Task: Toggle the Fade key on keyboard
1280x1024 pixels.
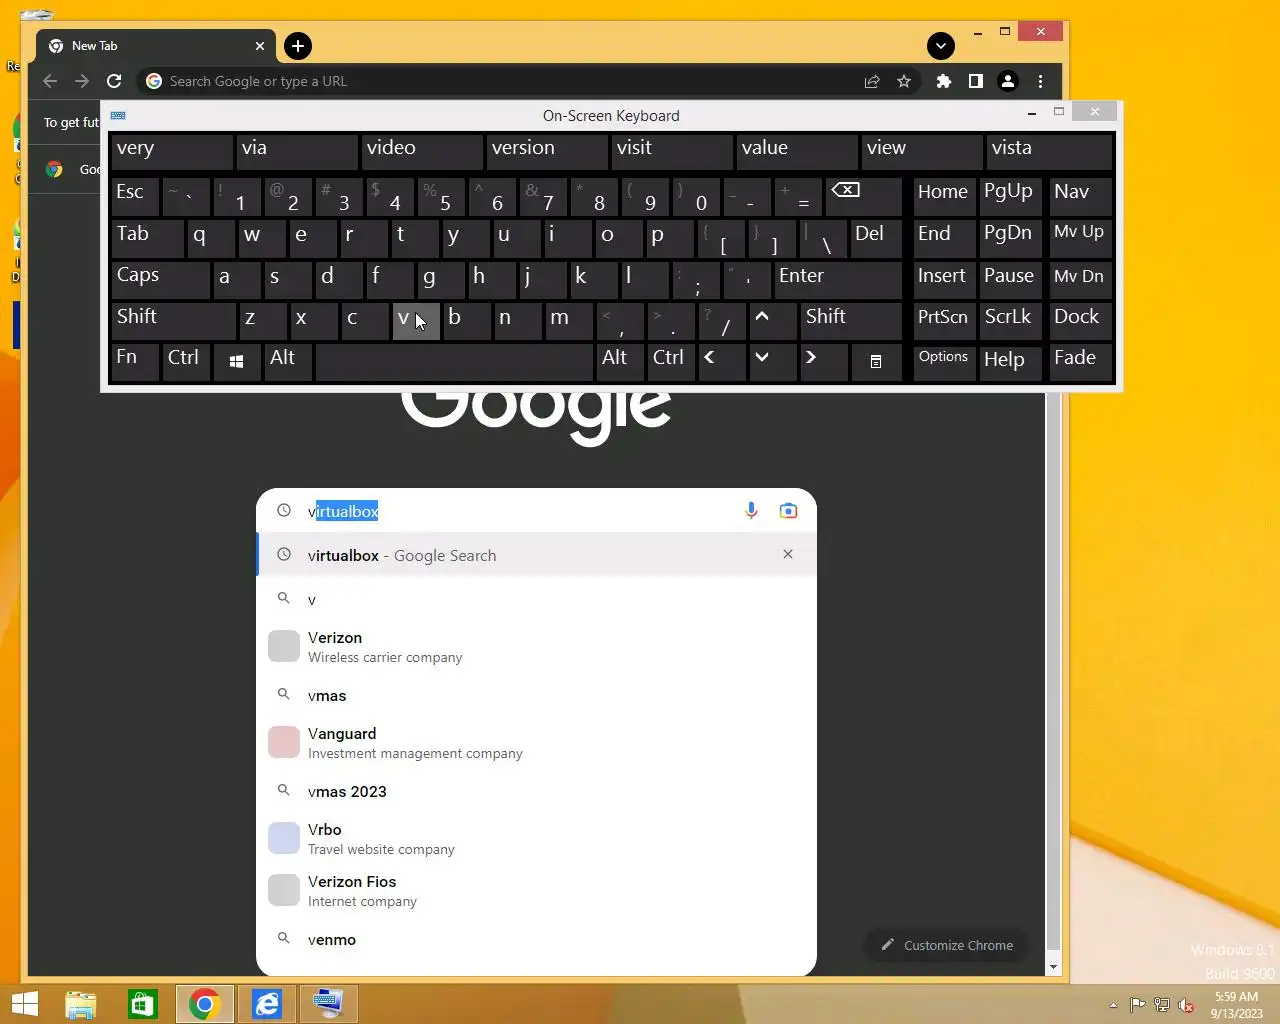Action: [1080, 361]
